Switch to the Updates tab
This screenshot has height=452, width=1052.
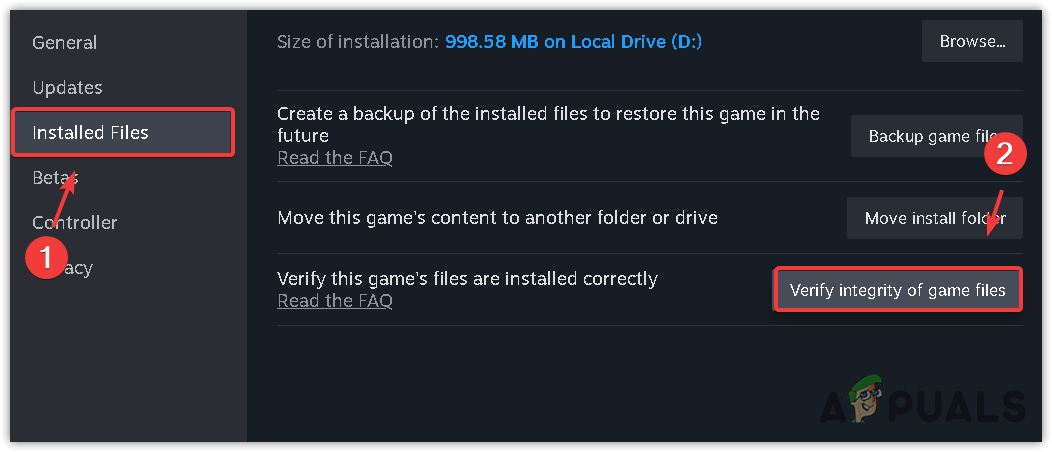point(67,88)
